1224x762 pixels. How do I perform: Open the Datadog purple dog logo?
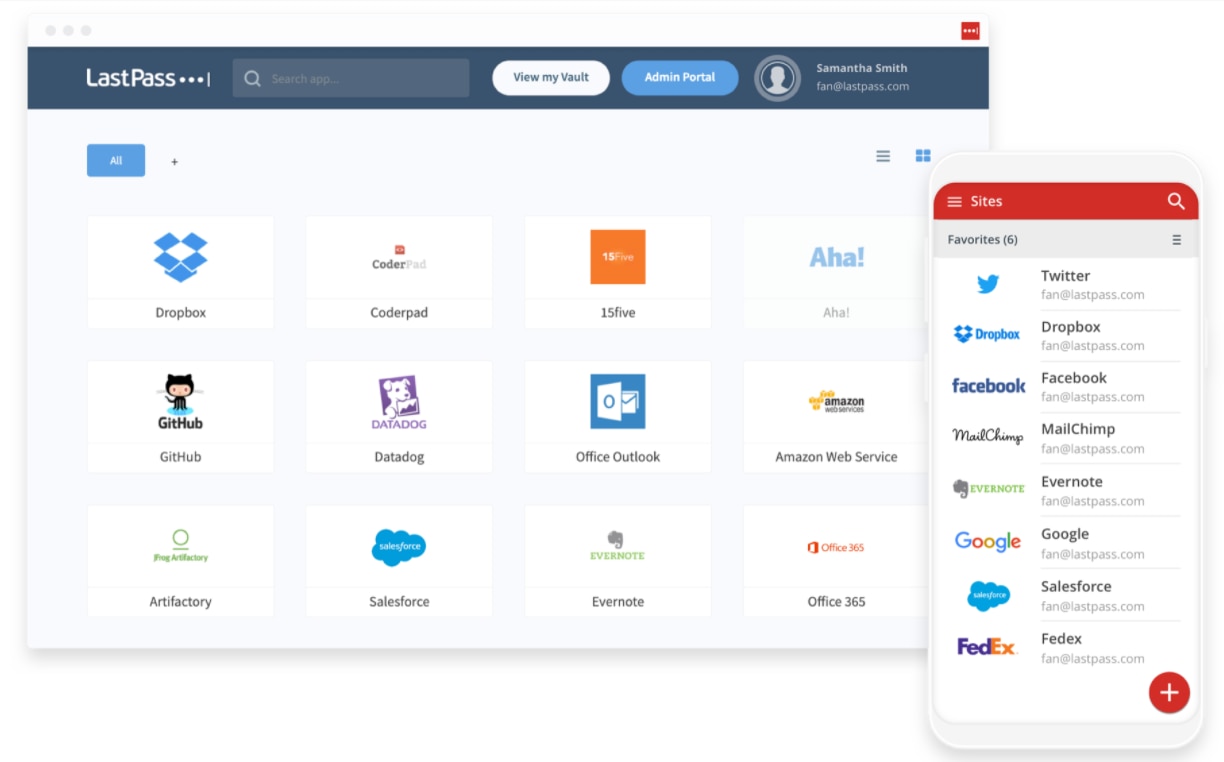coord(399,402)
